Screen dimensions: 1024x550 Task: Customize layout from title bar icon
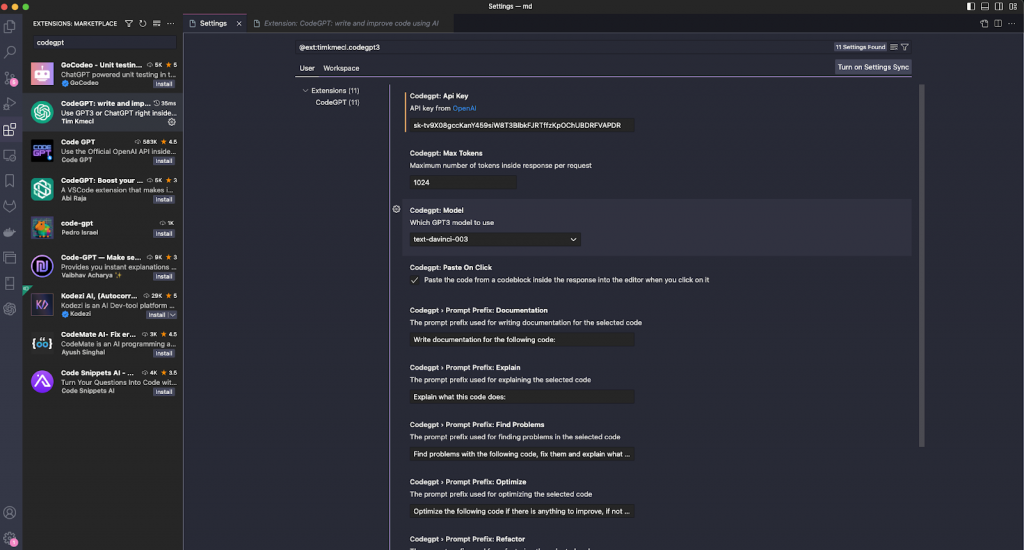(1013, 7)
